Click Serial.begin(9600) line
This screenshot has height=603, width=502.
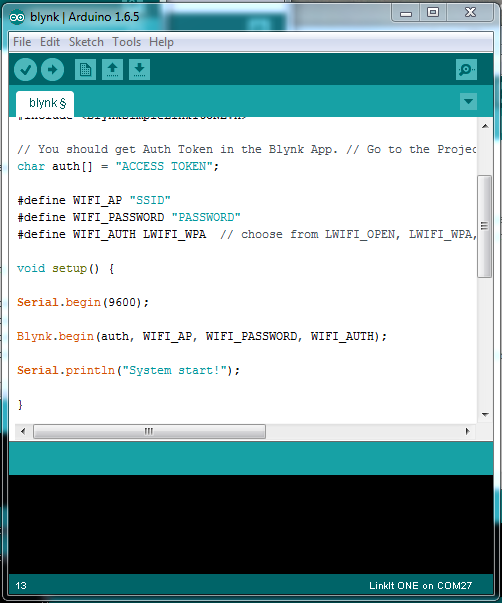tap(83, 302)
